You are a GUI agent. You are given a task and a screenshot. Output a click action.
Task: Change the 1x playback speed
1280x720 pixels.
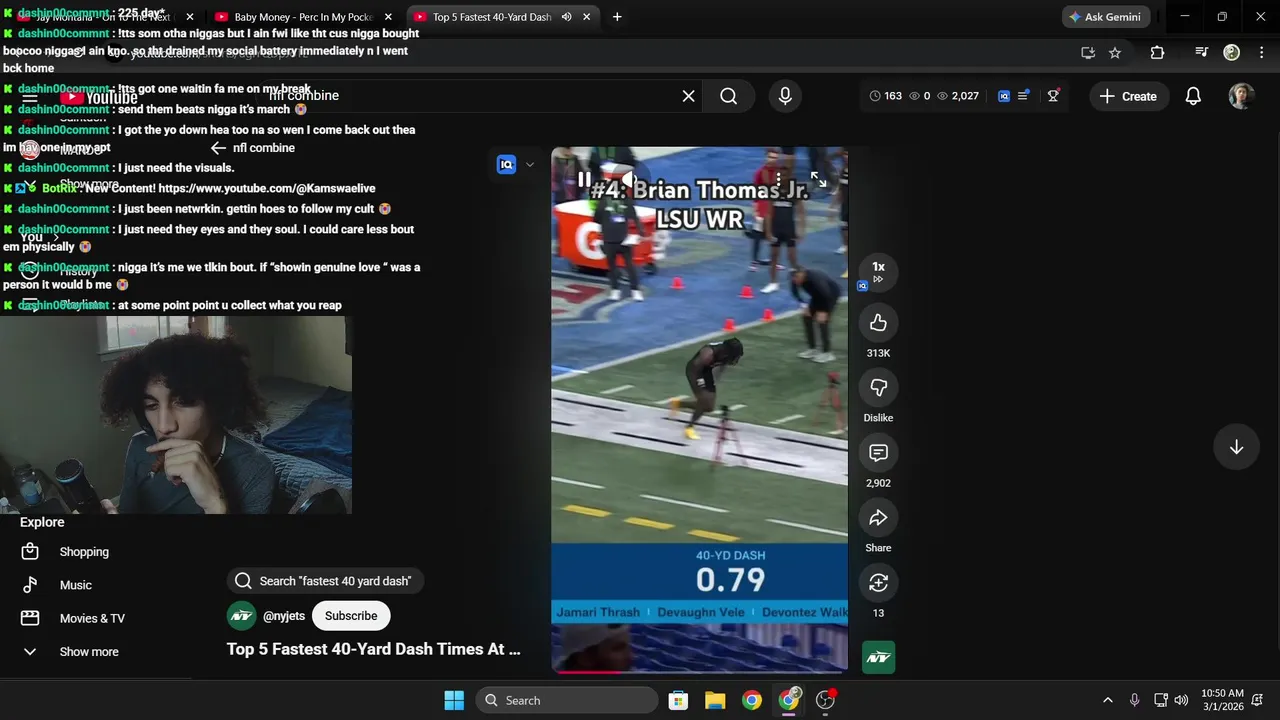click(x=878, y=271)
